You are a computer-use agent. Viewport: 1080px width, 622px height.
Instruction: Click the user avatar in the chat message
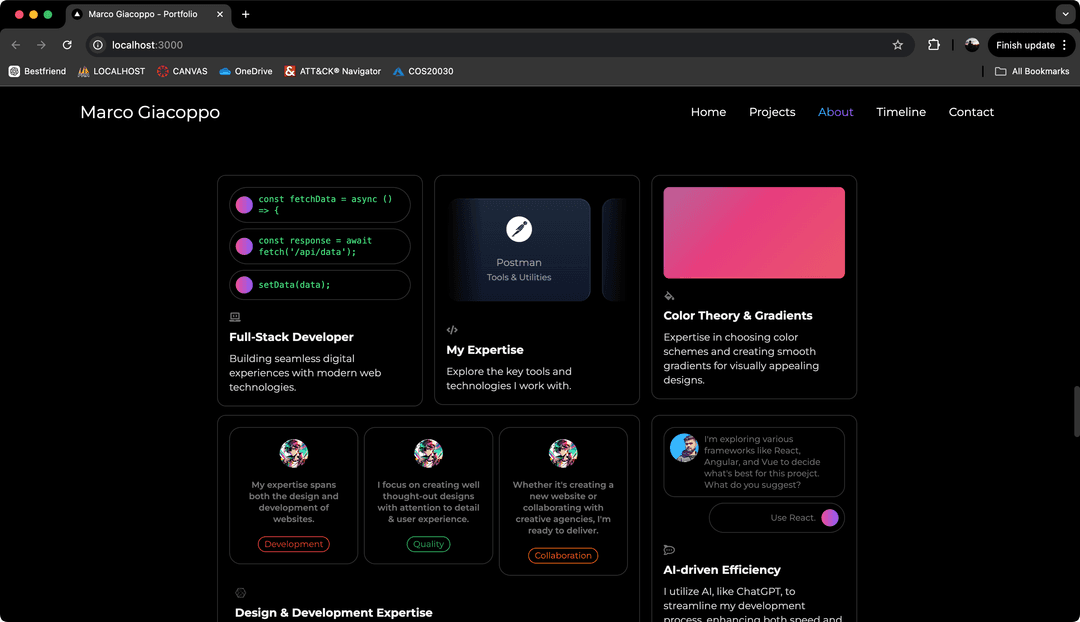pos(684,448)
